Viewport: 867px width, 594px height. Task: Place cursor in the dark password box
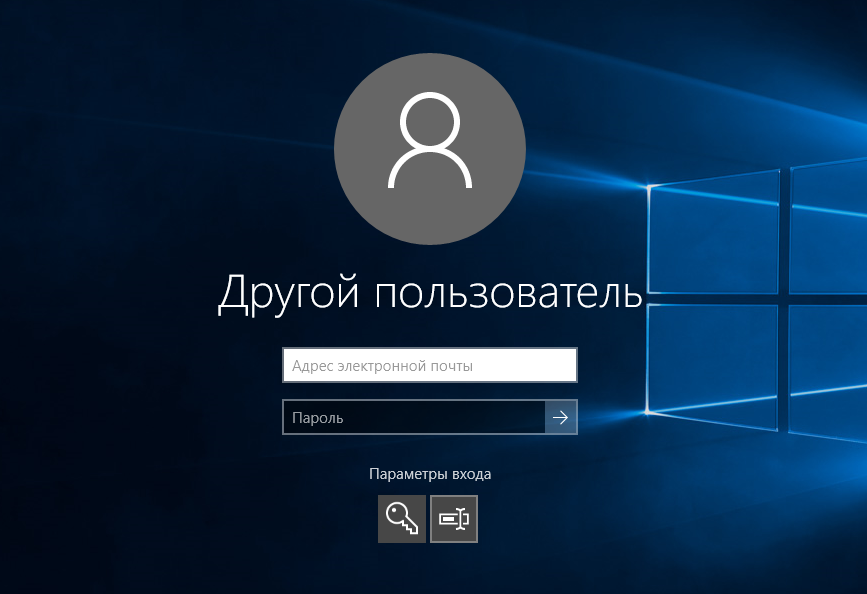[414, 418]
